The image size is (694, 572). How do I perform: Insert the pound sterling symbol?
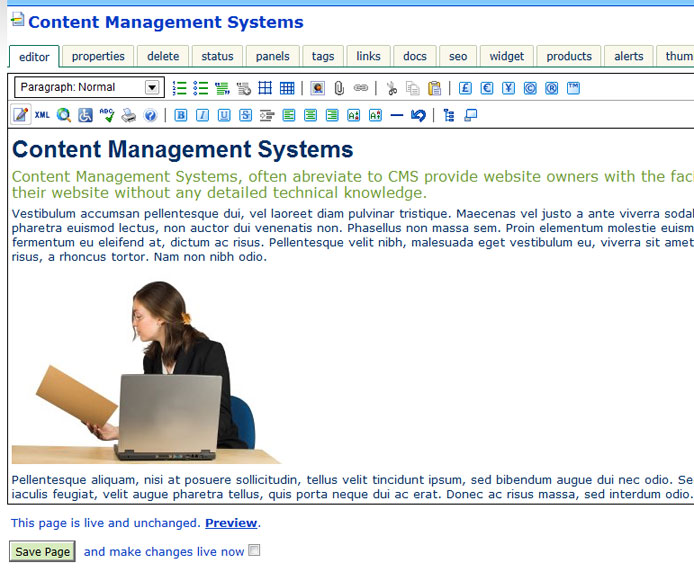pos(464,88)
